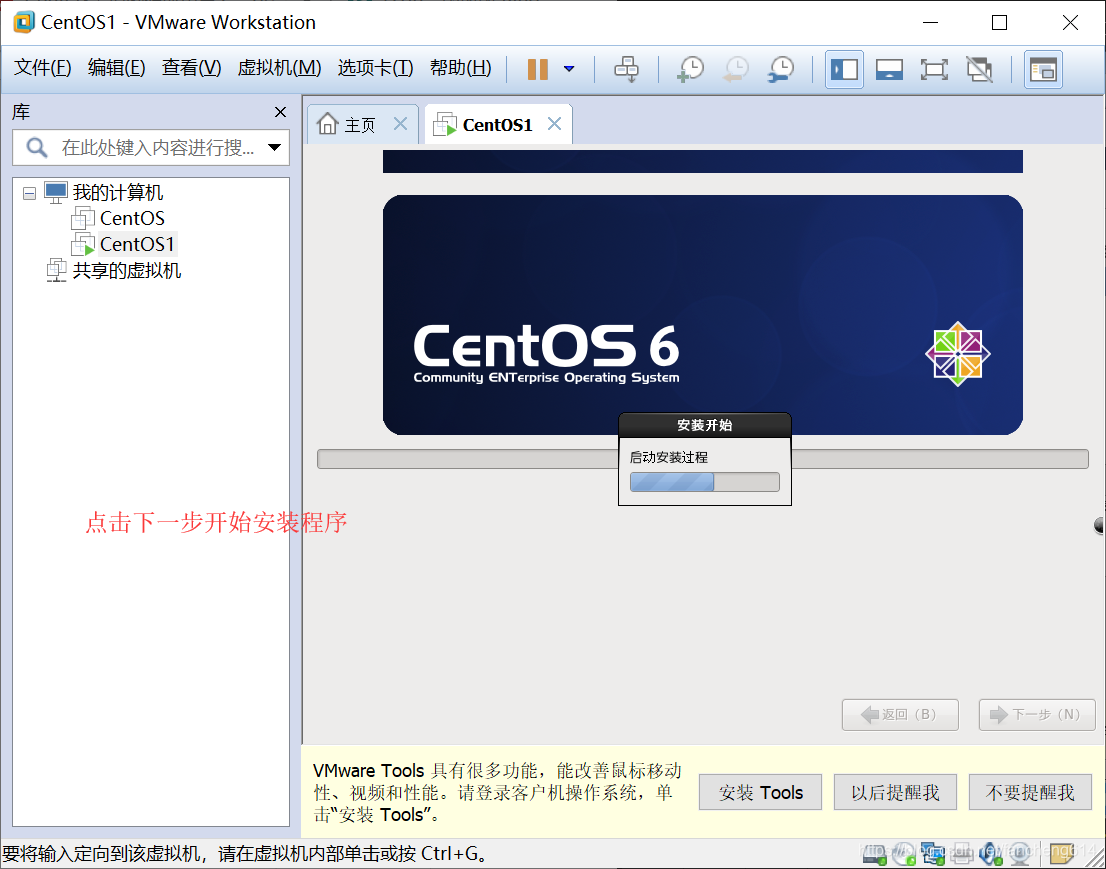Open the 文件(F) menu
This screenshot has width=1106, height=869.
click(x=43, y=68)
